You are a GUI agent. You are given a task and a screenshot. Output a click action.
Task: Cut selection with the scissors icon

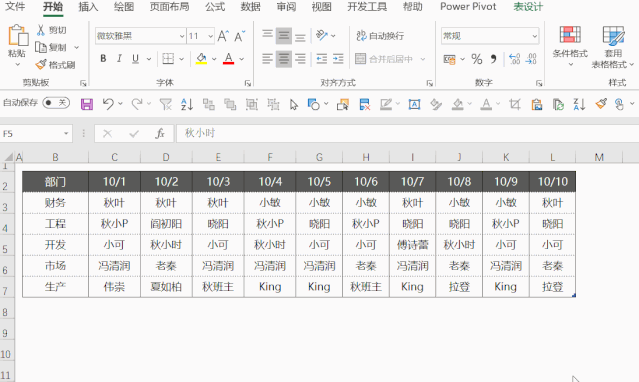point(41,30)
